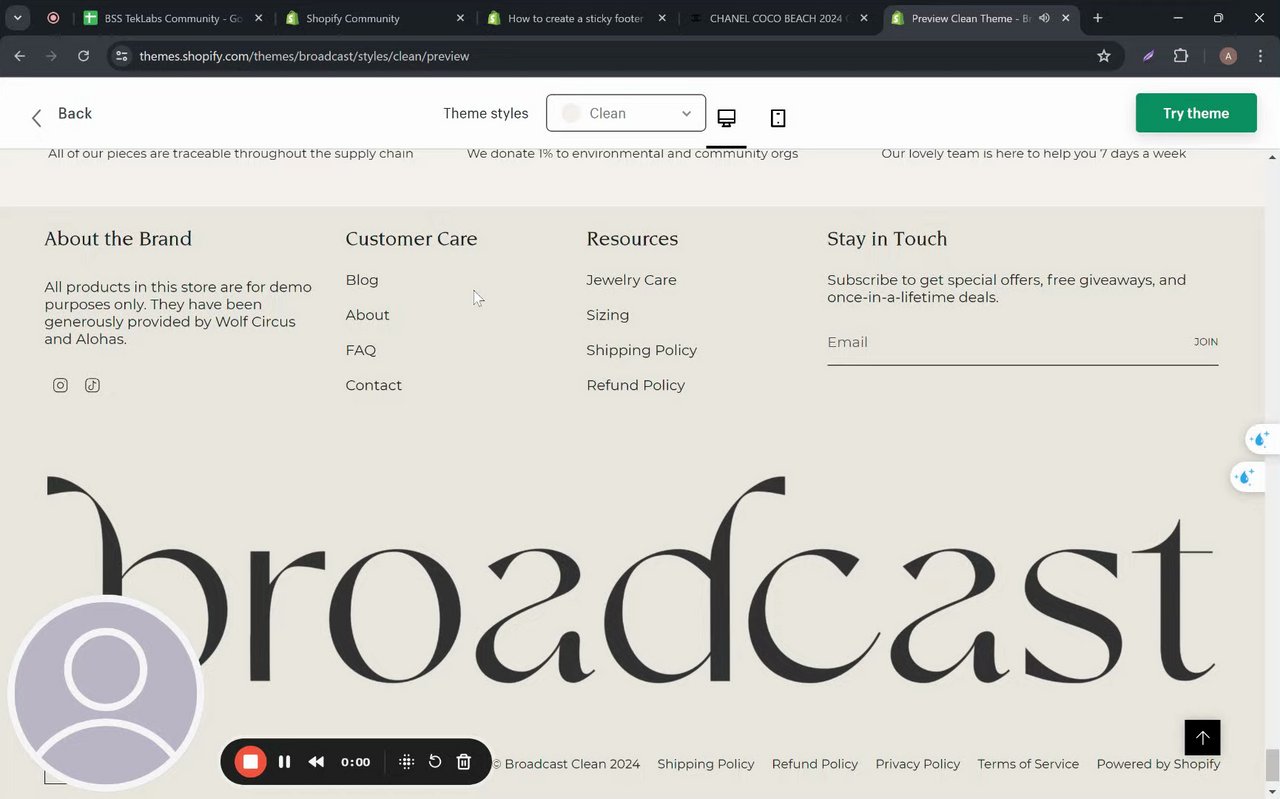
Task: Mute the Preview Clean Theme tab audio
Action: [x=1044, y=18]
